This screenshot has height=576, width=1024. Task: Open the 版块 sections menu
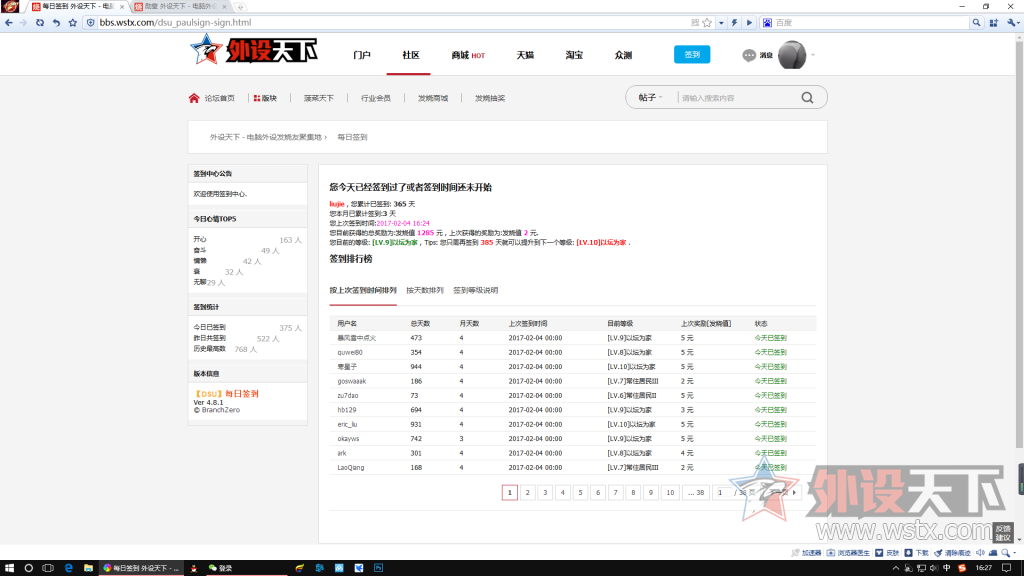pos(265,98)
